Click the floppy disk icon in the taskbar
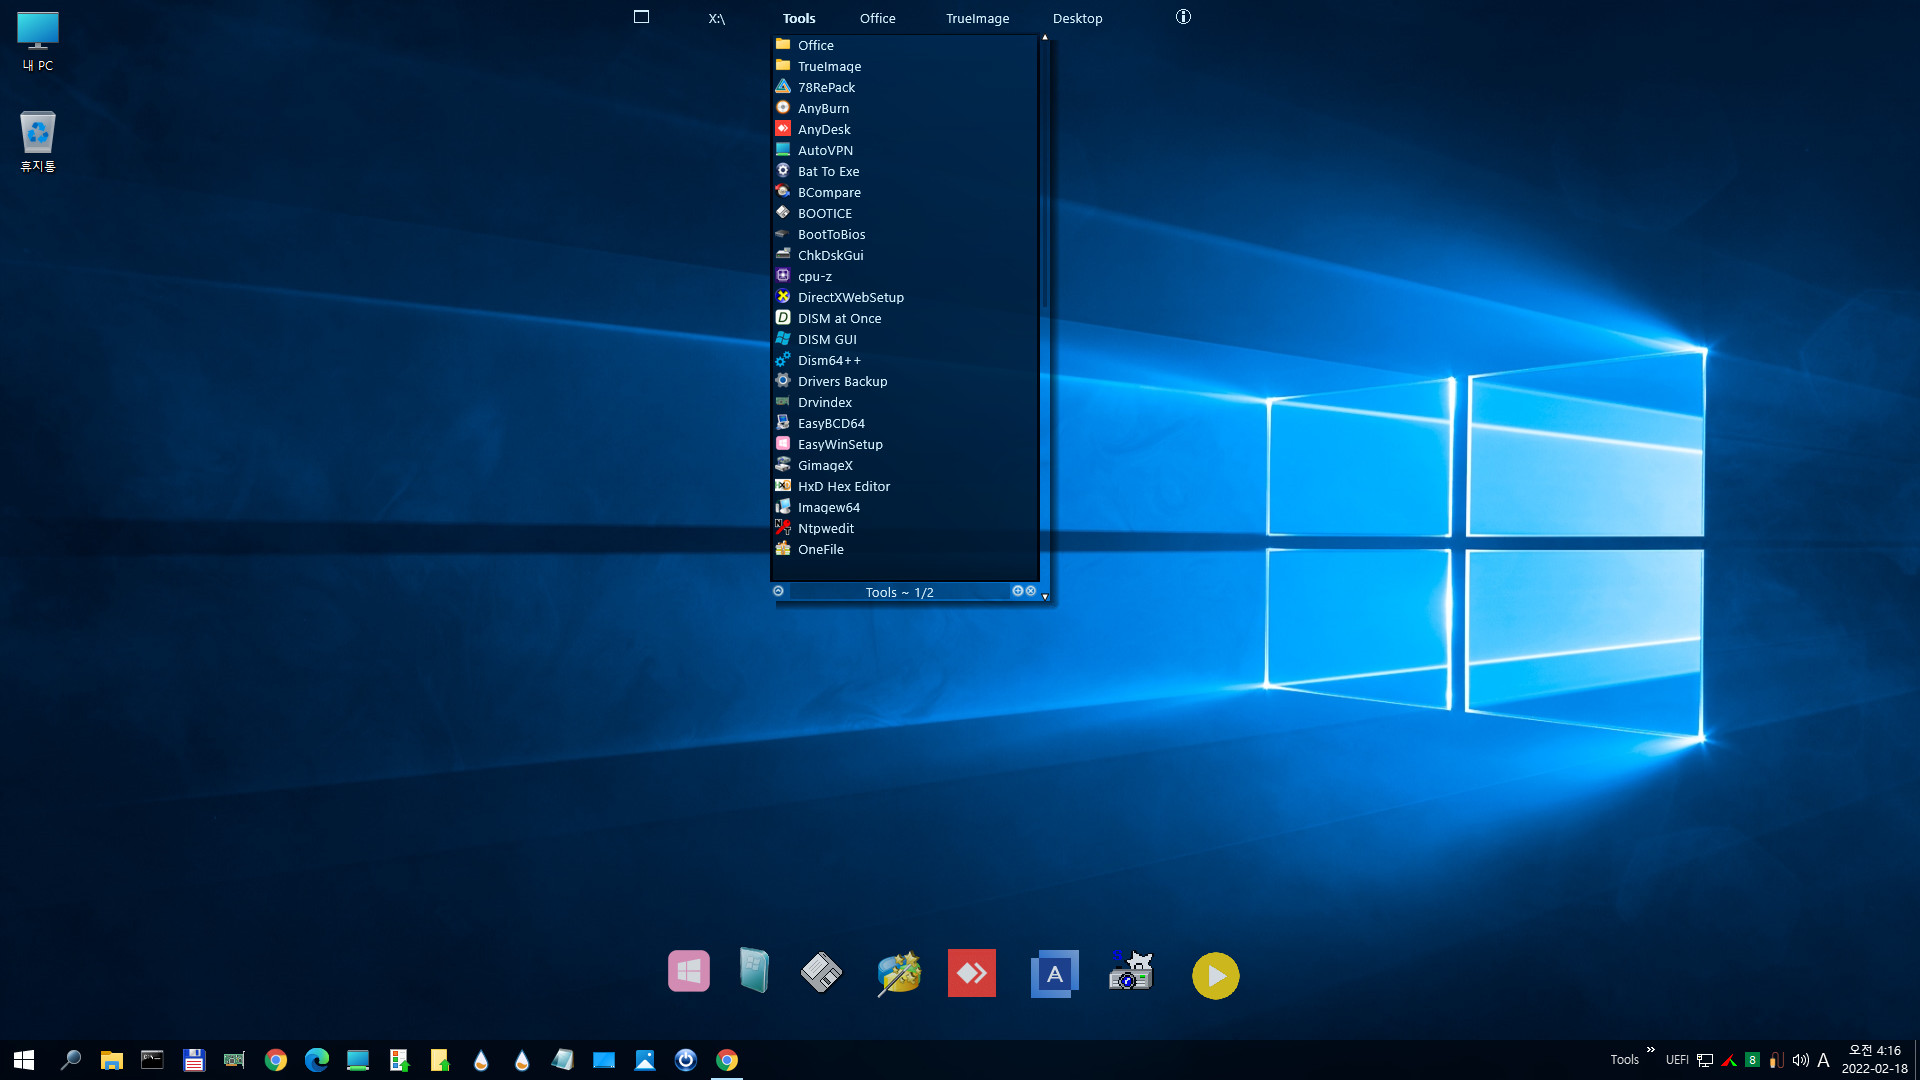1920x1080 pixels. click(194, 1060)
